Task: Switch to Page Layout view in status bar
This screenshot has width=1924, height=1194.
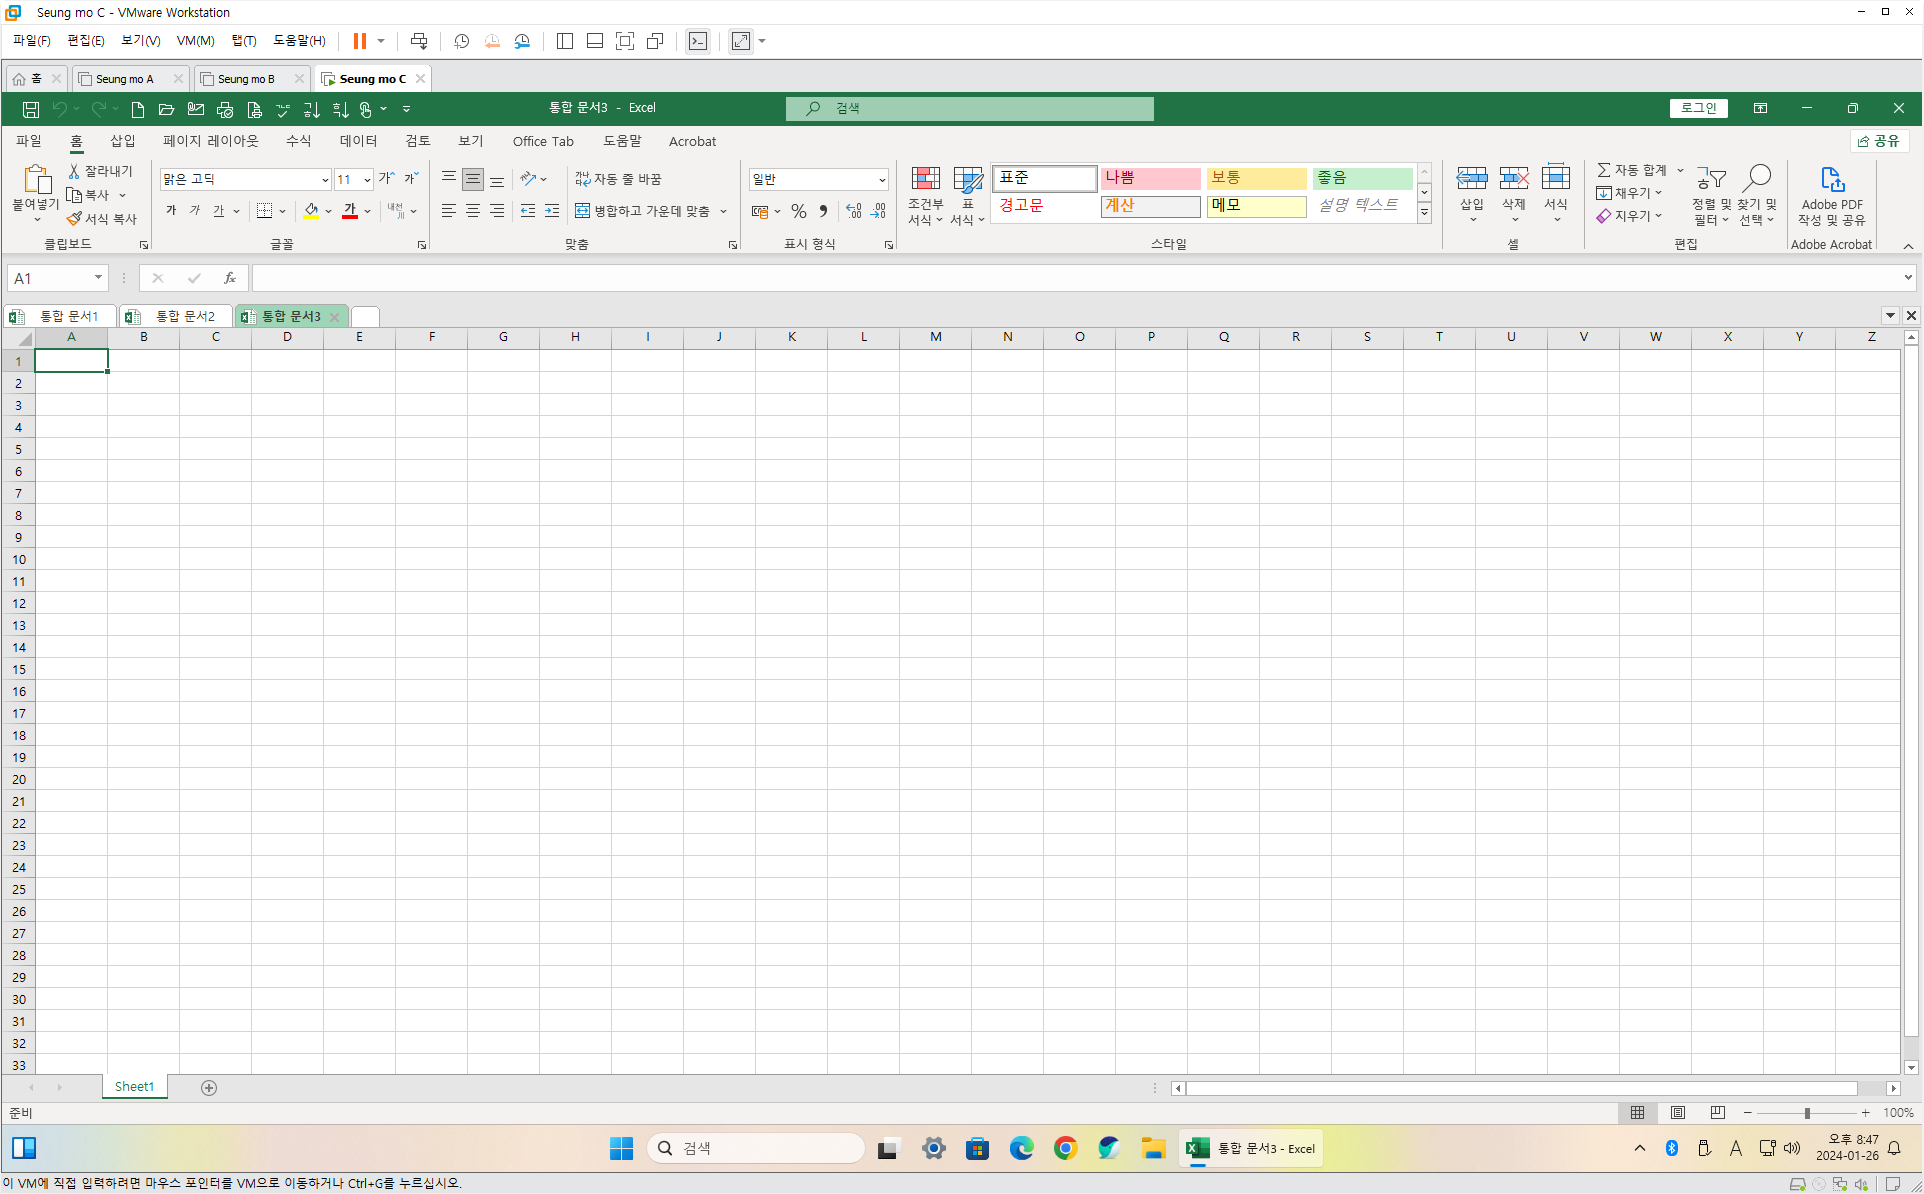Action: tap(1677, 1113)
